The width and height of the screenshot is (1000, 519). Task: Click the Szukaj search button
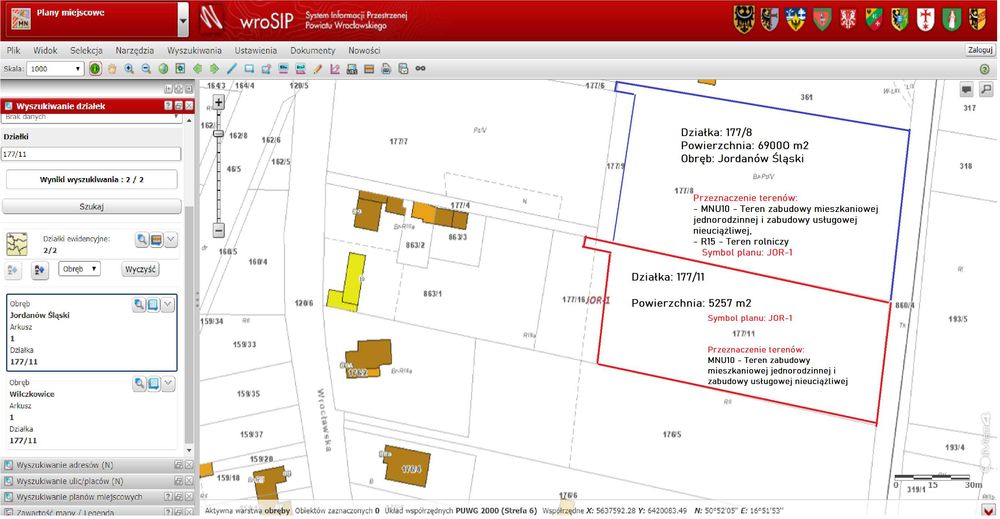[92, 207]
